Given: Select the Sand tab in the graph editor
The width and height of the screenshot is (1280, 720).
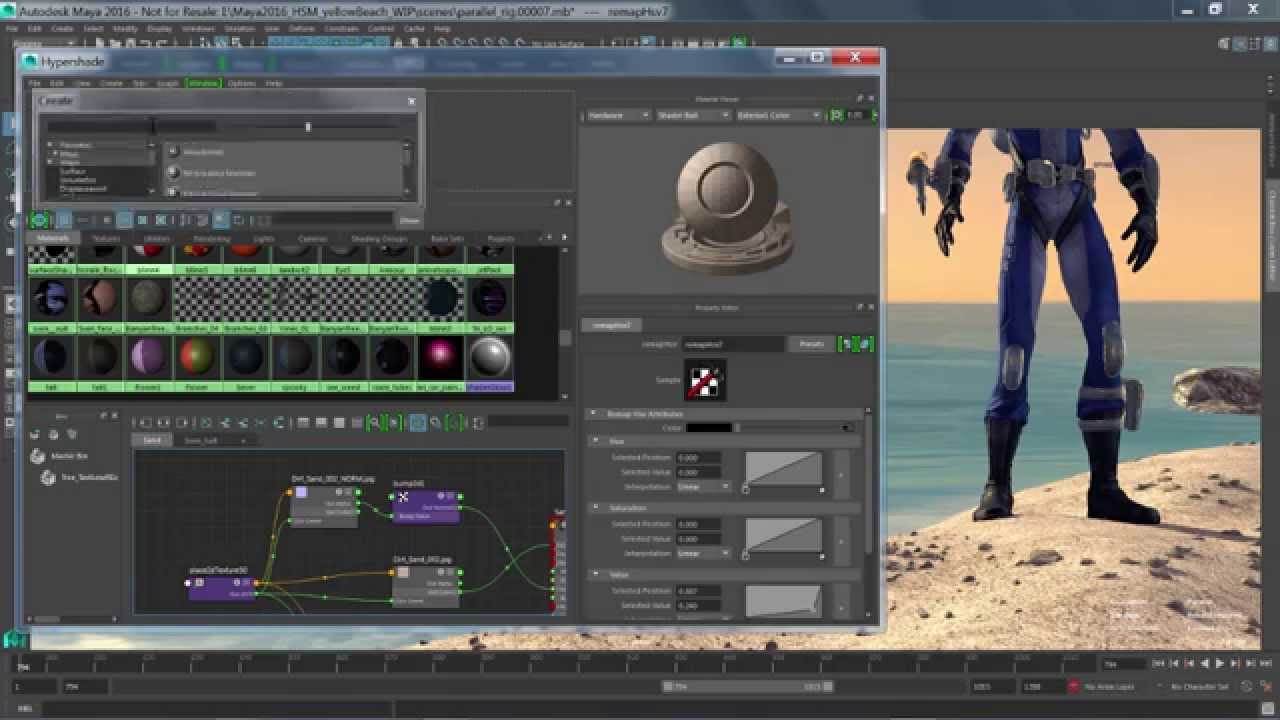Looking at the screenshot, I should tap(152, 440).
